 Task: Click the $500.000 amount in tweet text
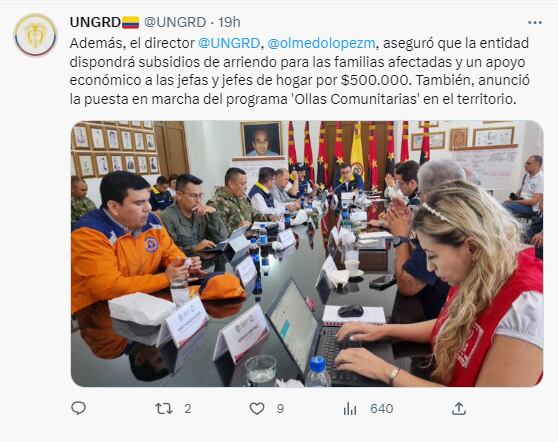(374, 80)
